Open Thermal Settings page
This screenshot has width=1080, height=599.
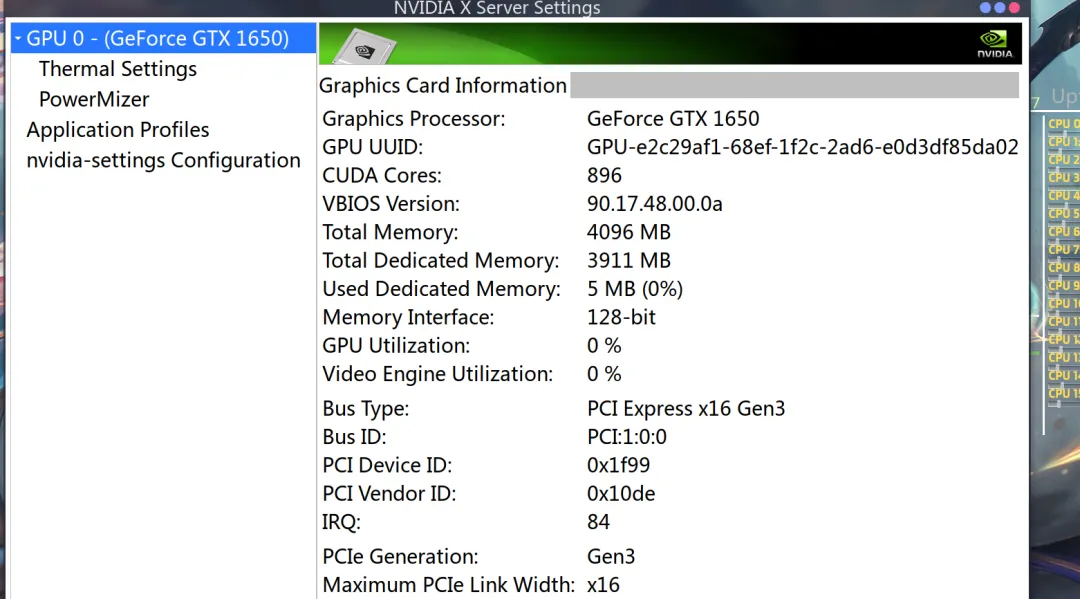click(x=118, y=69)
